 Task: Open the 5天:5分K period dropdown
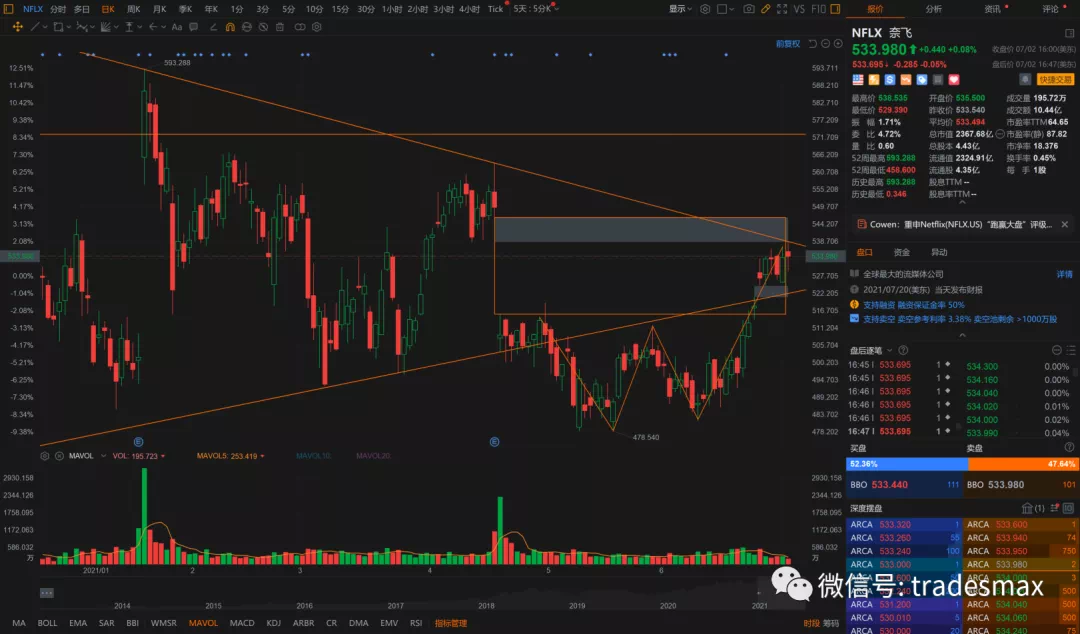point(532,9)
